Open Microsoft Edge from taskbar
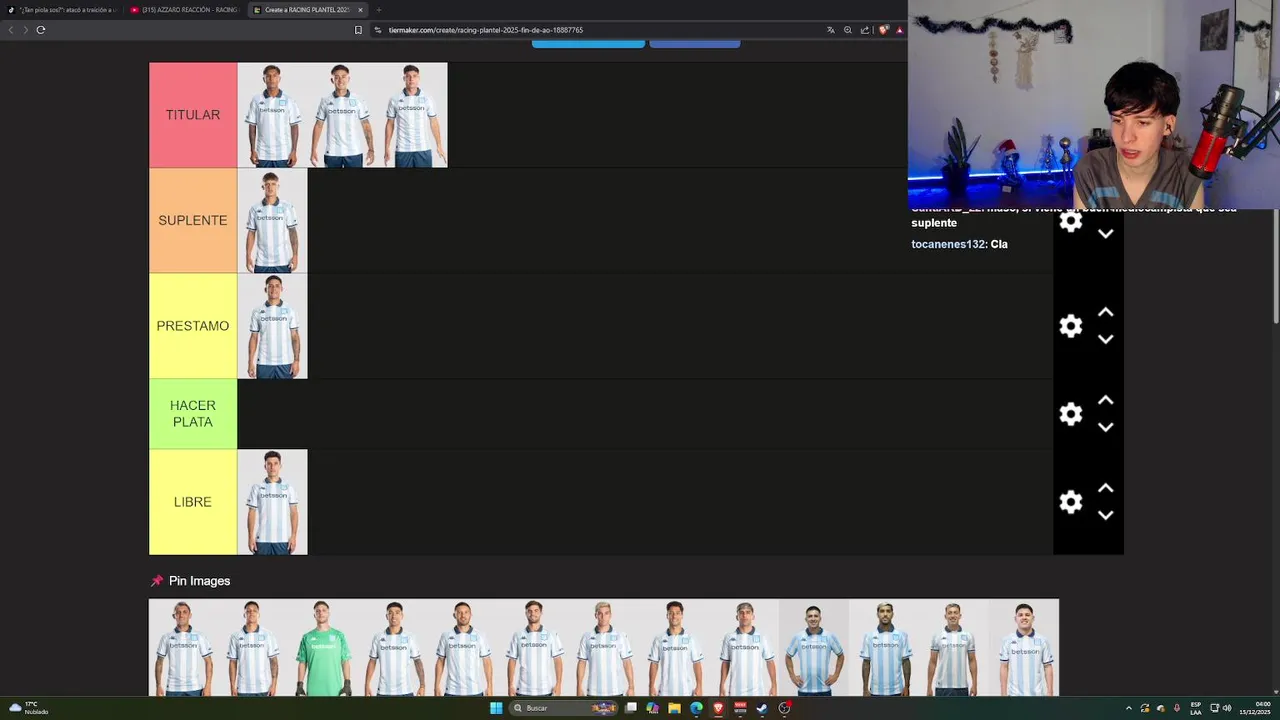The width and height of the screenshot is (1280, 720). coord(696,708)
